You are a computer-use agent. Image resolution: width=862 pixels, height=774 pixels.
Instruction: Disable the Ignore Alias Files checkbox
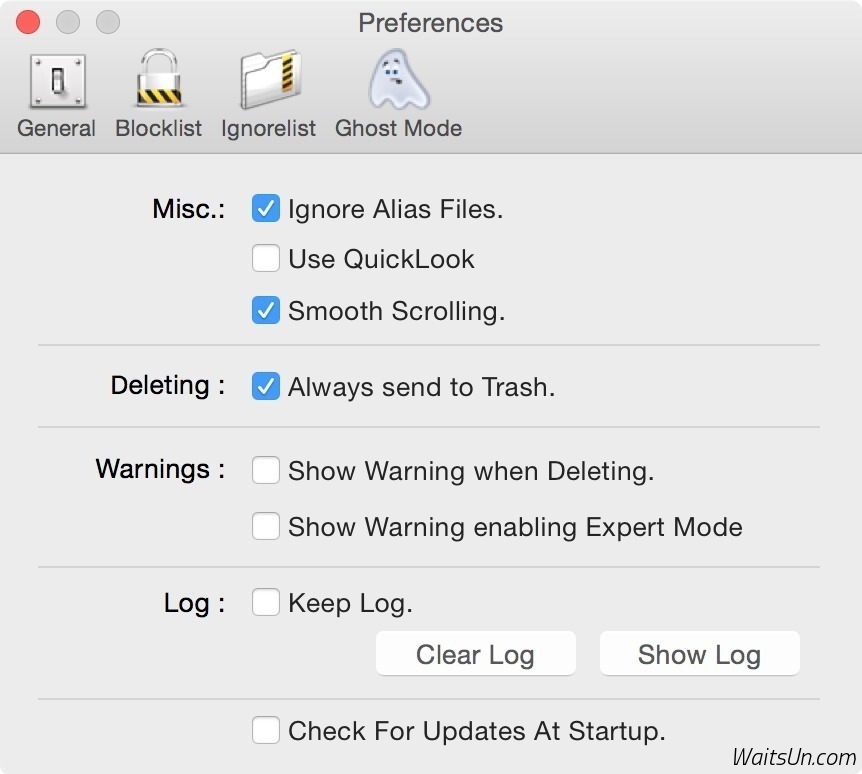(265, 209)
